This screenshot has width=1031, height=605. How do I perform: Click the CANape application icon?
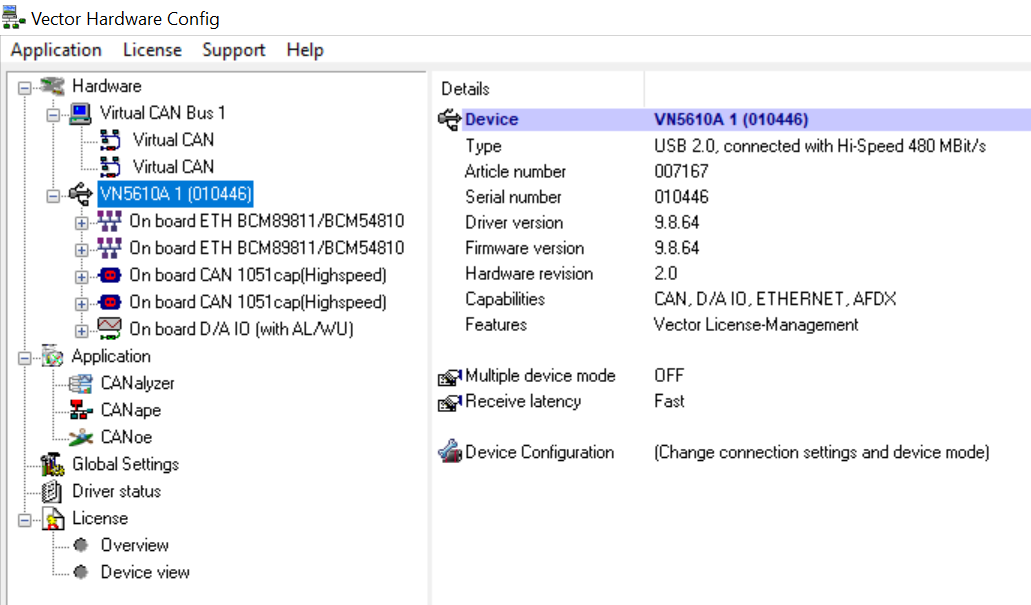[81, 410]
